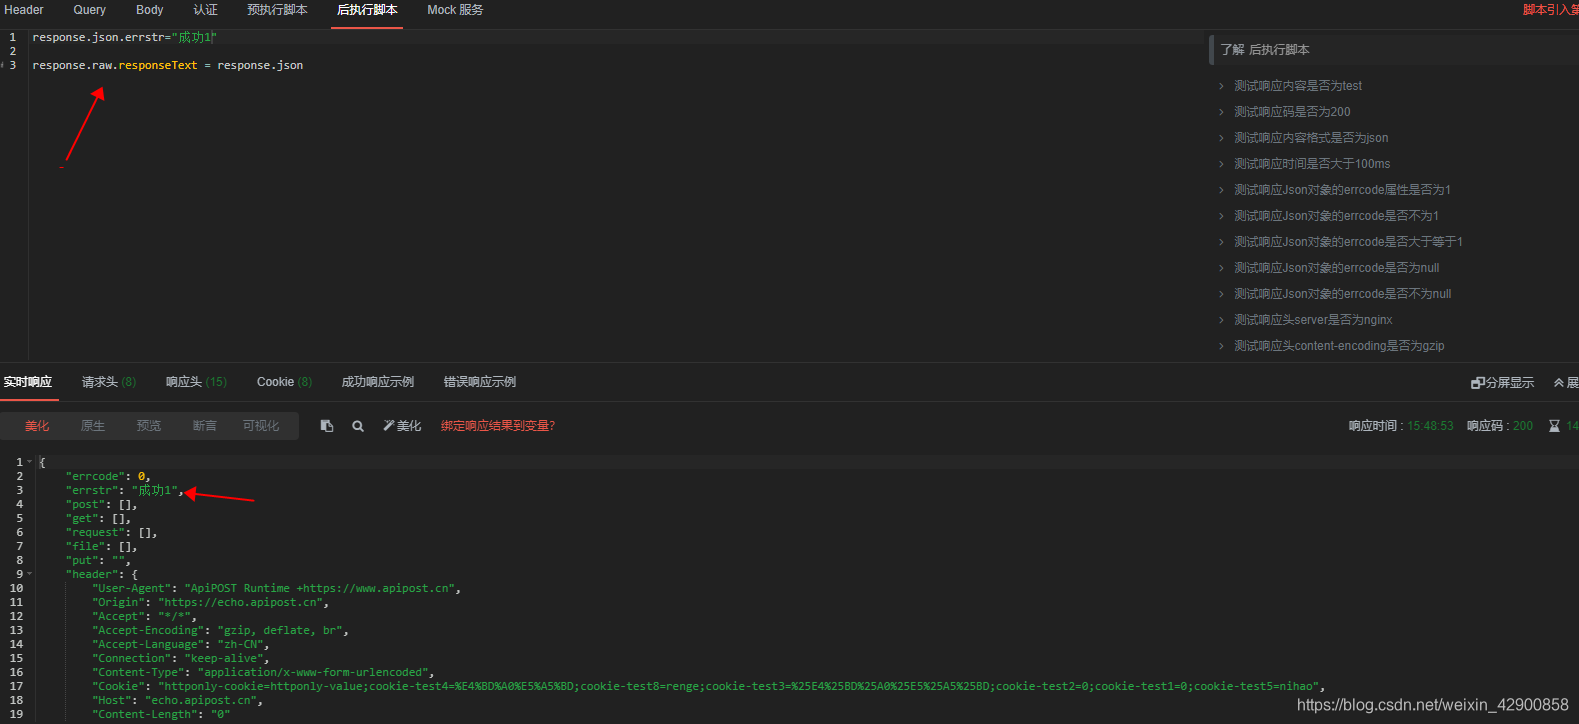1579x724 pixels.
Task: Switch to the Mock 服务 tab
Action: [455, 10]
